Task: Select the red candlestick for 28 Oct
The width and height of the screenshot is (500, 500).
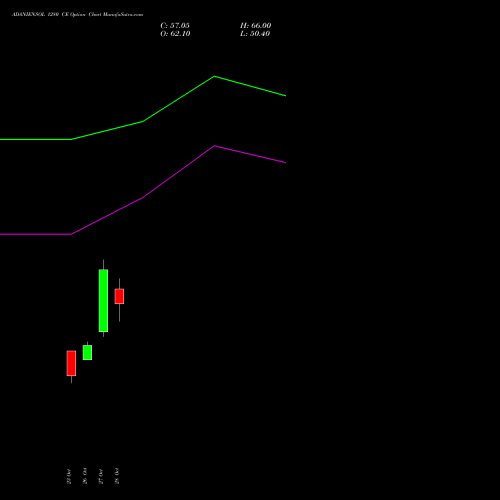Action: click(119, 296)
